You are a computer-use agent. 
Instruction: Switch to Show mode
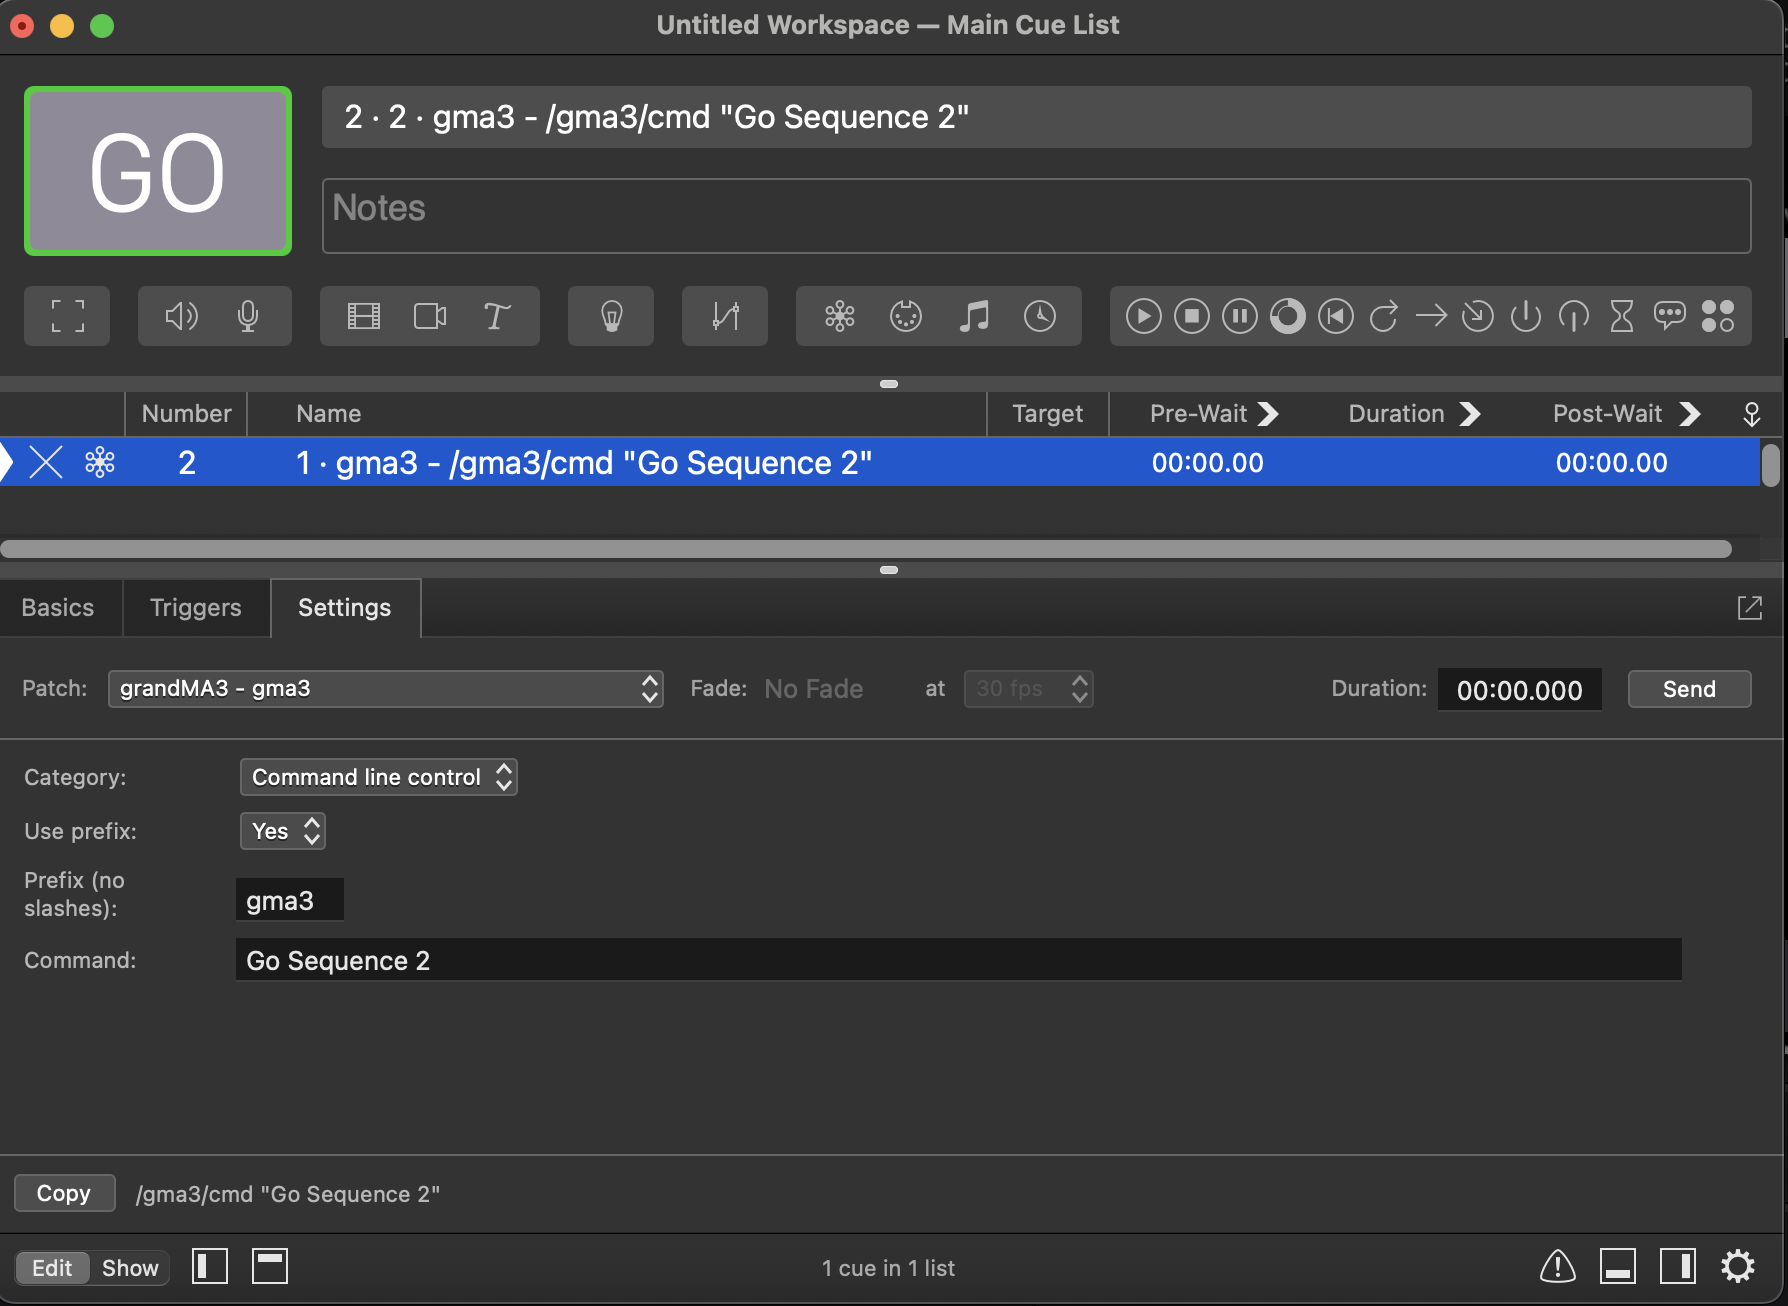point(130,1268)
